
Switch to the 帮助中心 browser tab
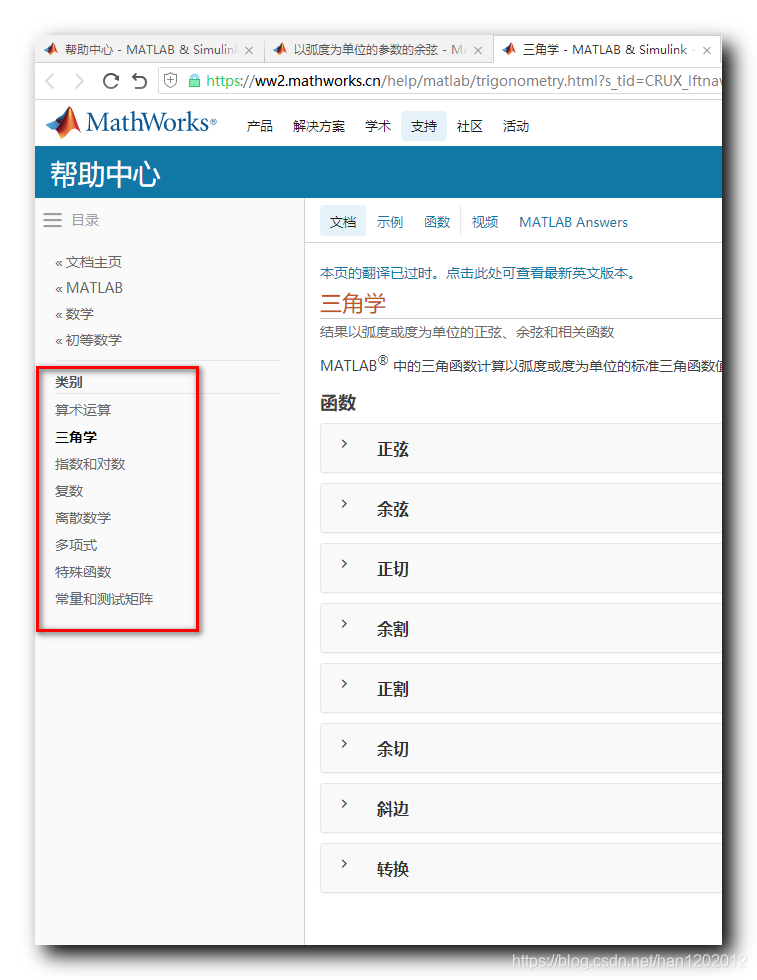pyautogui.click(x=150, y=50)
